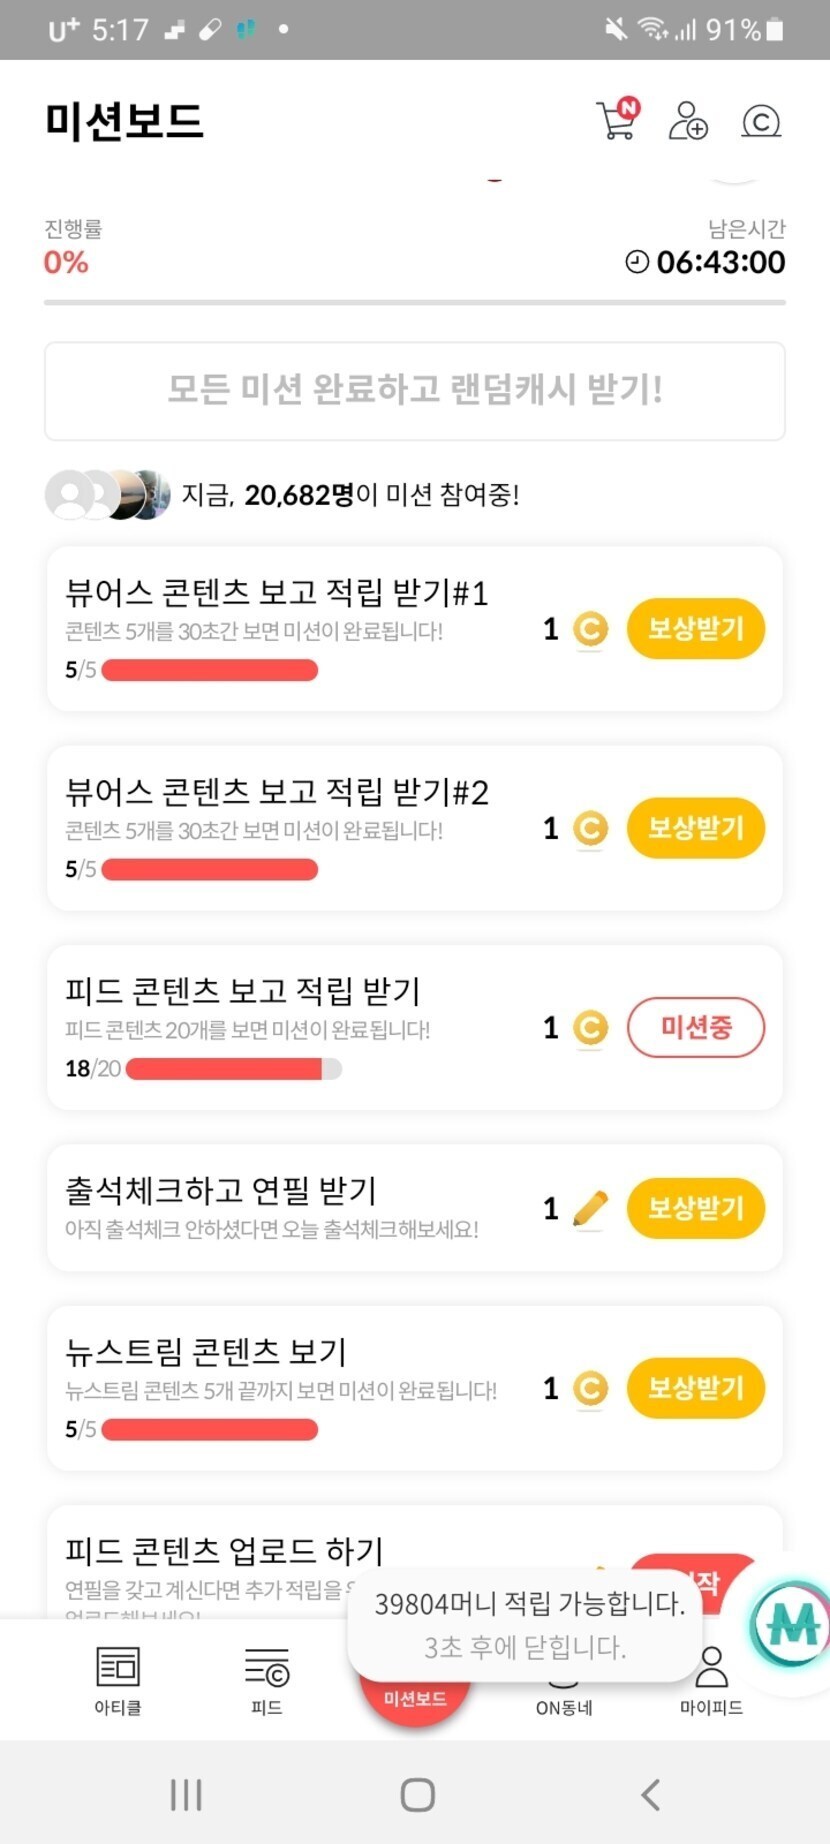Viewport: 830px width, 1844px height.
Task: Switch to the 피드 tab
Action: [266, 1680]
